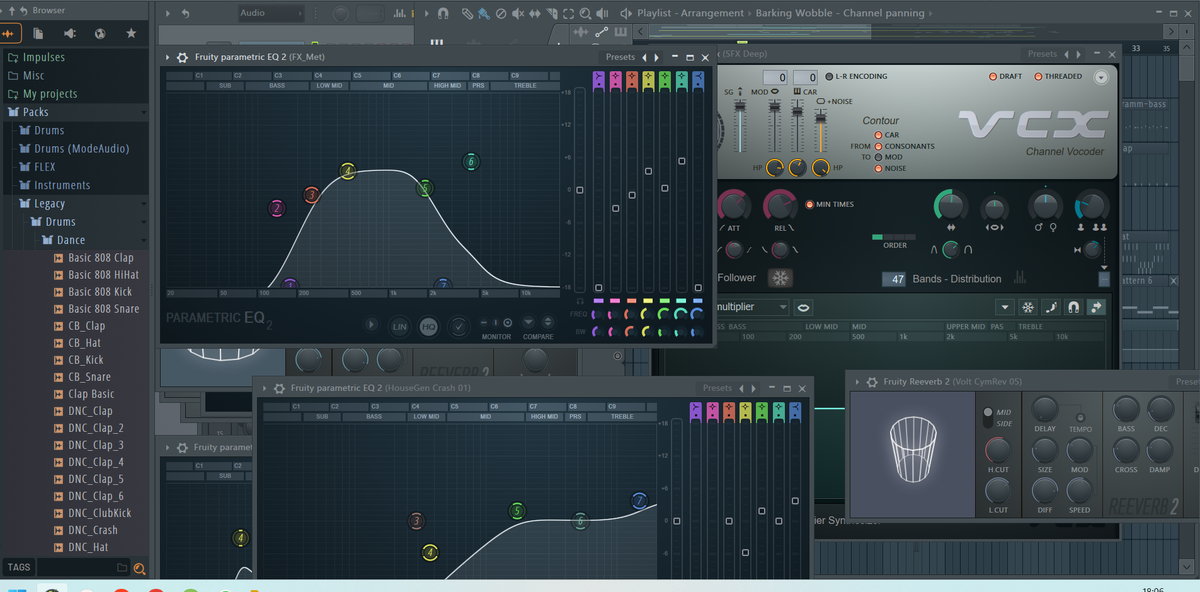The width and height of the screenshot is (1200, 592).
Task: Click the blue band 7 color tag in FX_Met EQ
Action: click(696, 80)
